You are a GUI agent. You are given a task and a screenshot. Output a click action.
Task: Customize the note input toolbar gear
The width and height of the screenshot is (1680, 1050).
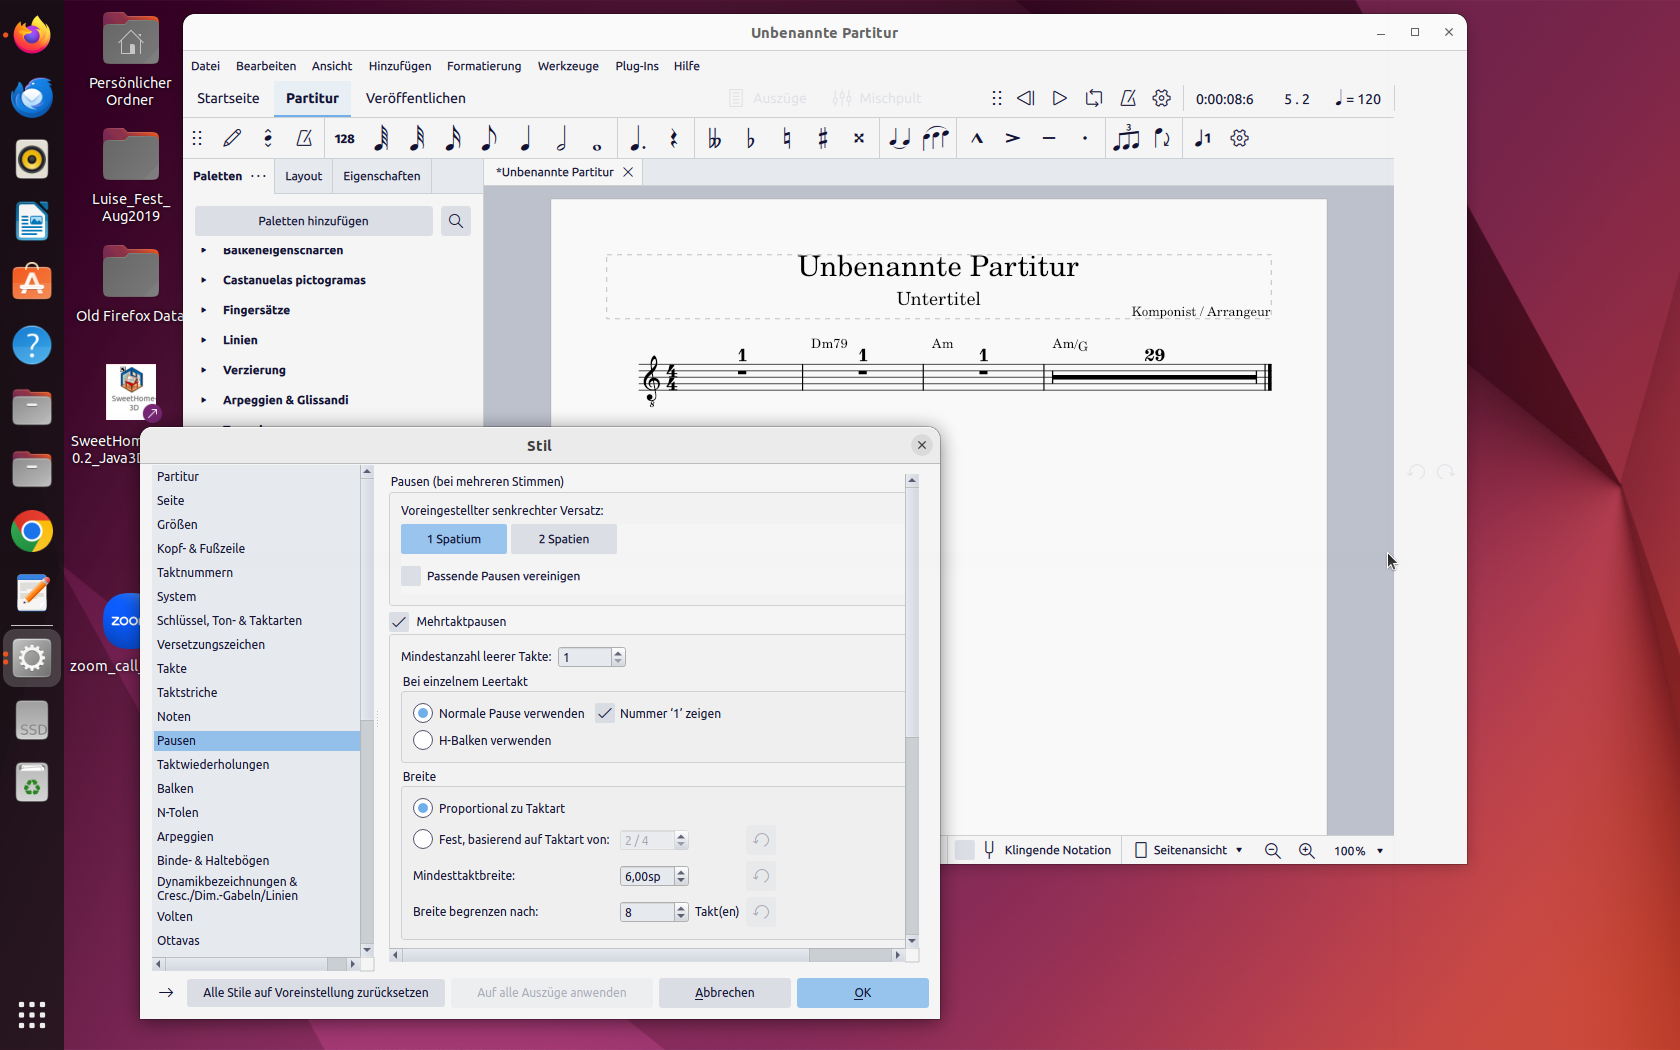pyautogui.click(x=1240, y=138)
